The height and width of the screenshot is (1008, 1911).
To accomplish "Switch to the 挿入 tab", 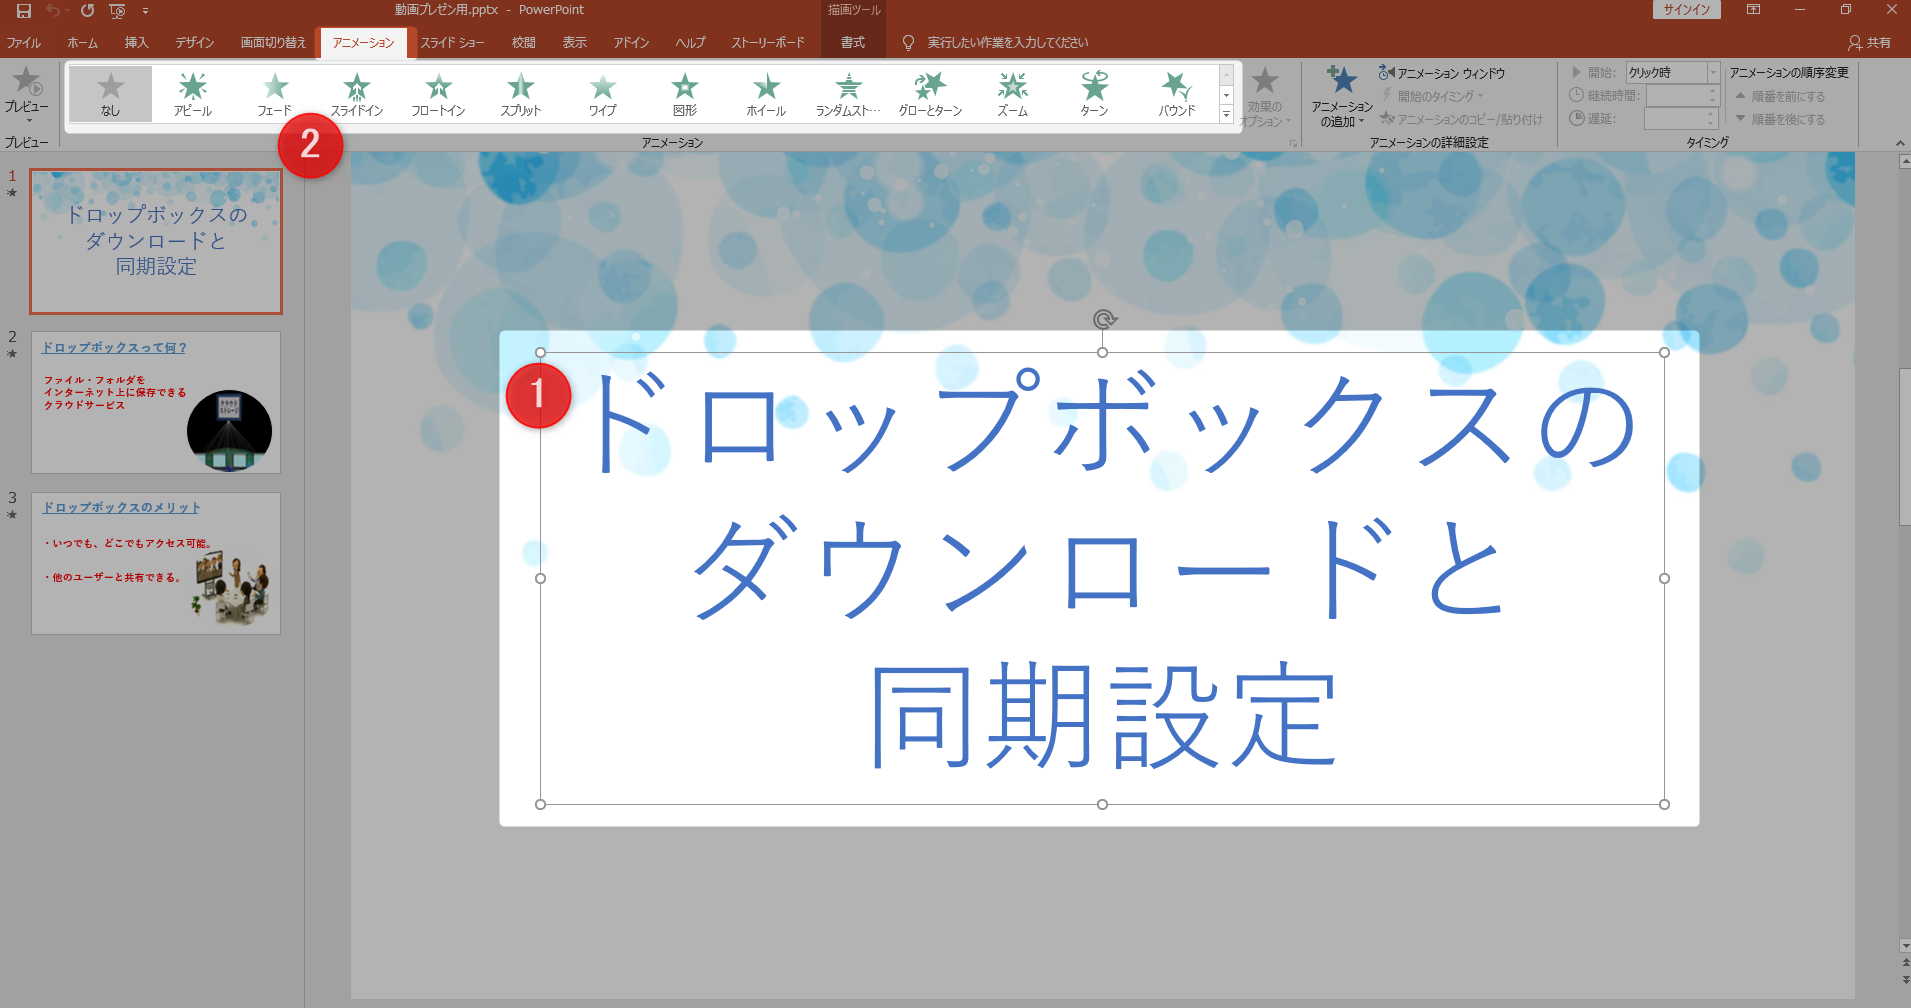I will click(137, 42).
